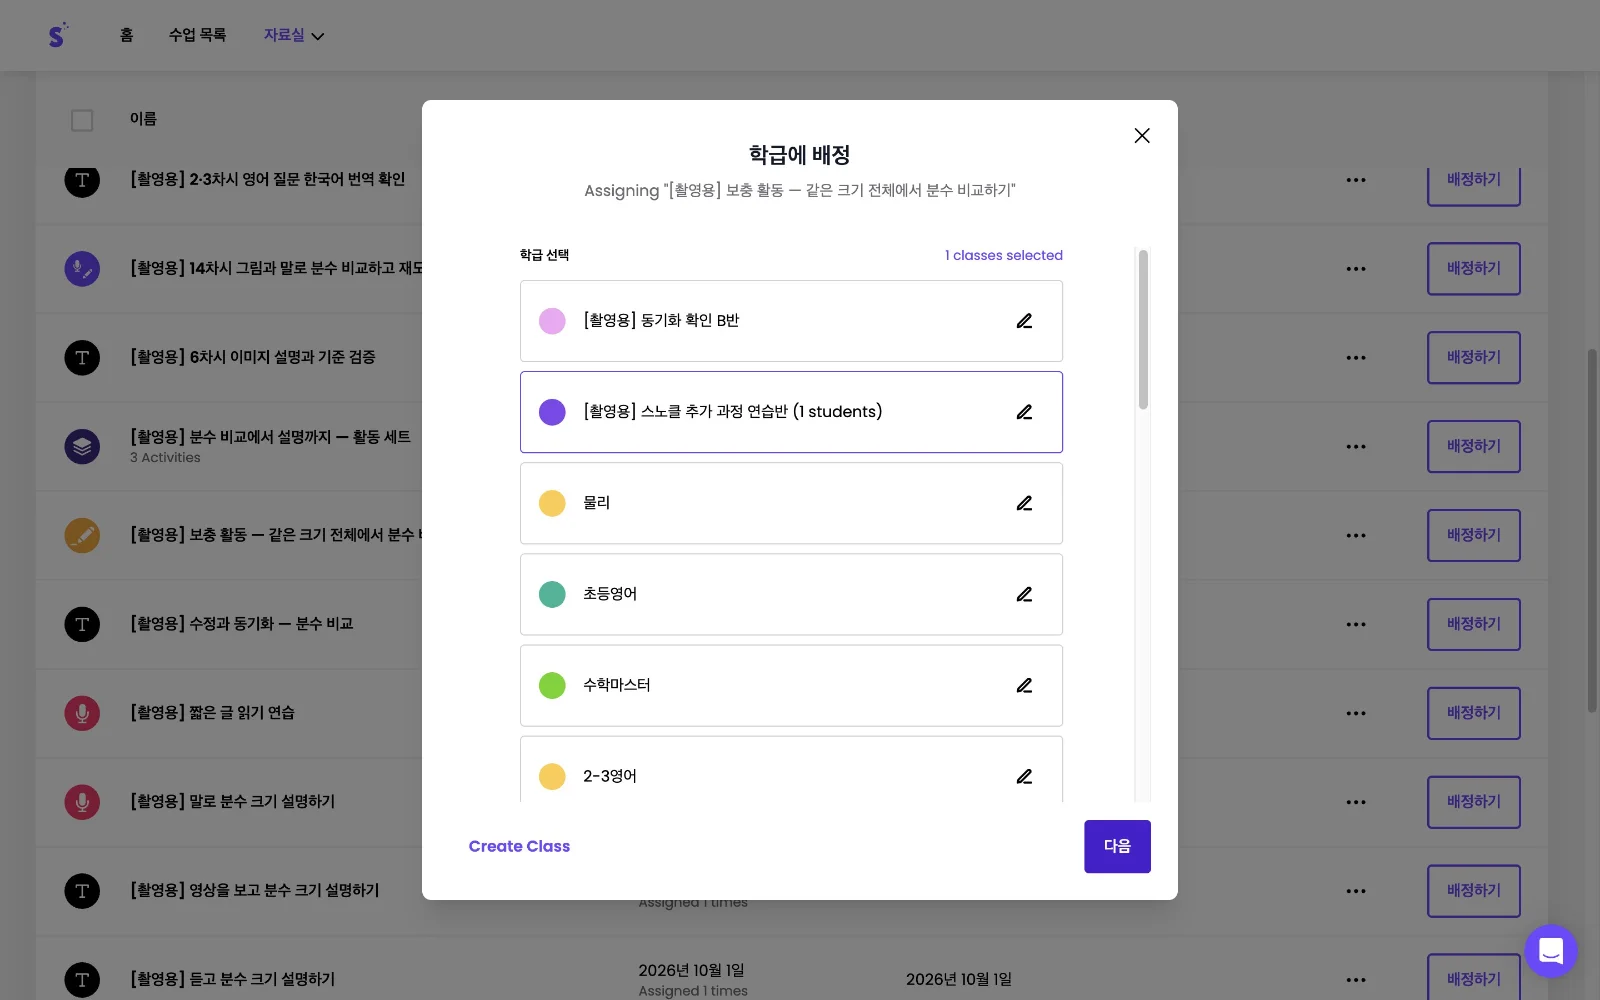Open the 수업 목록 menu
1600x1000 pixels.
pos(197,35)
